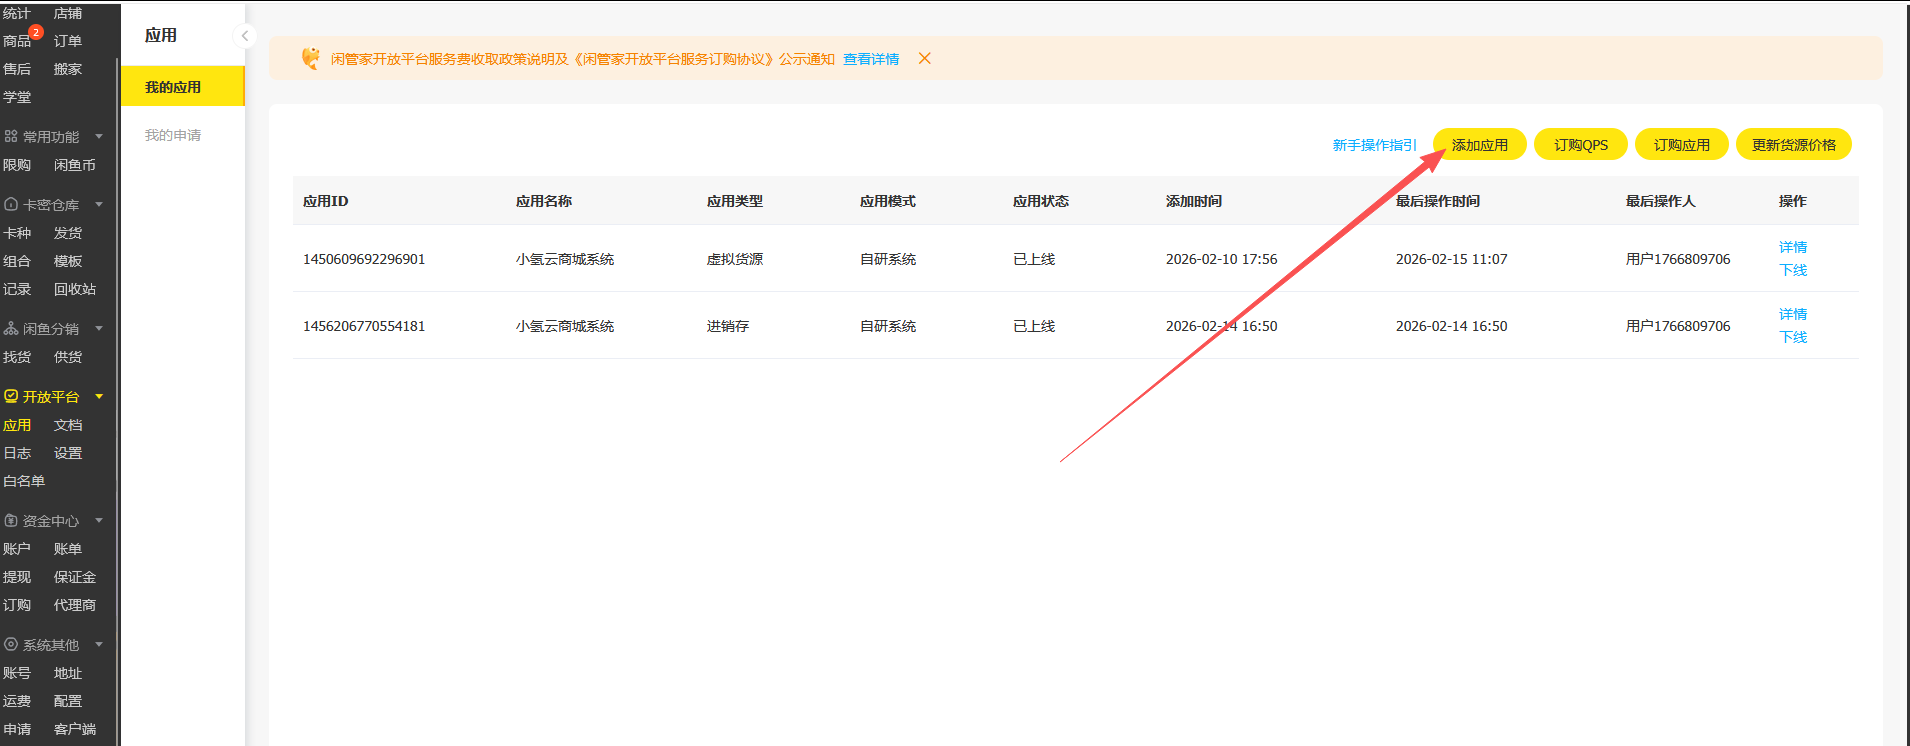Image resolution: width=1910 pixels, height=746 pixels.
Task: Open 售后 menu item
Action: (x=17, y=69)
